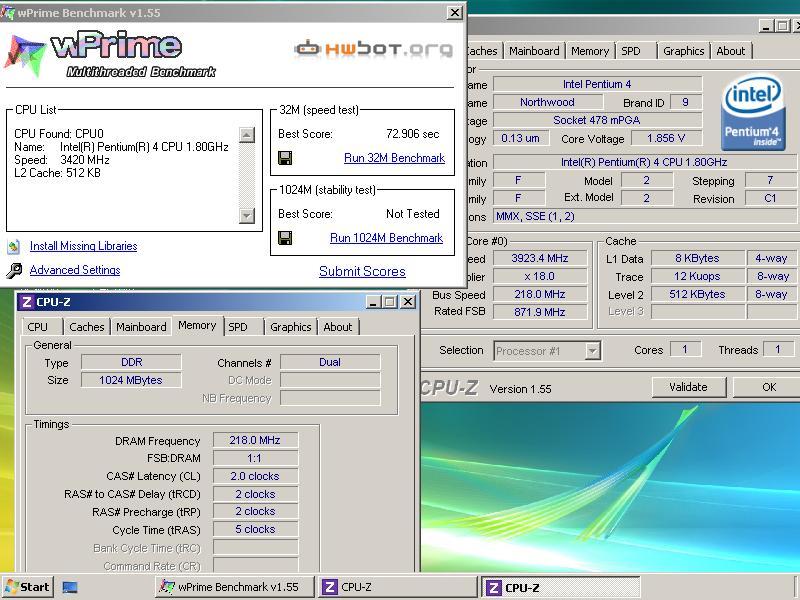The image size is (800, 600).
Task: Open Advanced Settings link
Action: (x=75, y=270)
